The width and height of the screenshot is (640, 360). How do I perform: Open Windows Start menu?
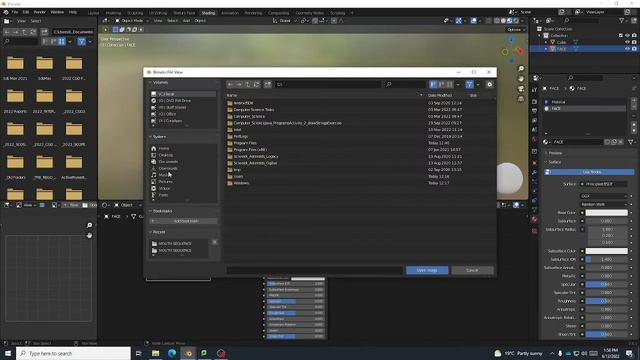[x=8, y=353]
